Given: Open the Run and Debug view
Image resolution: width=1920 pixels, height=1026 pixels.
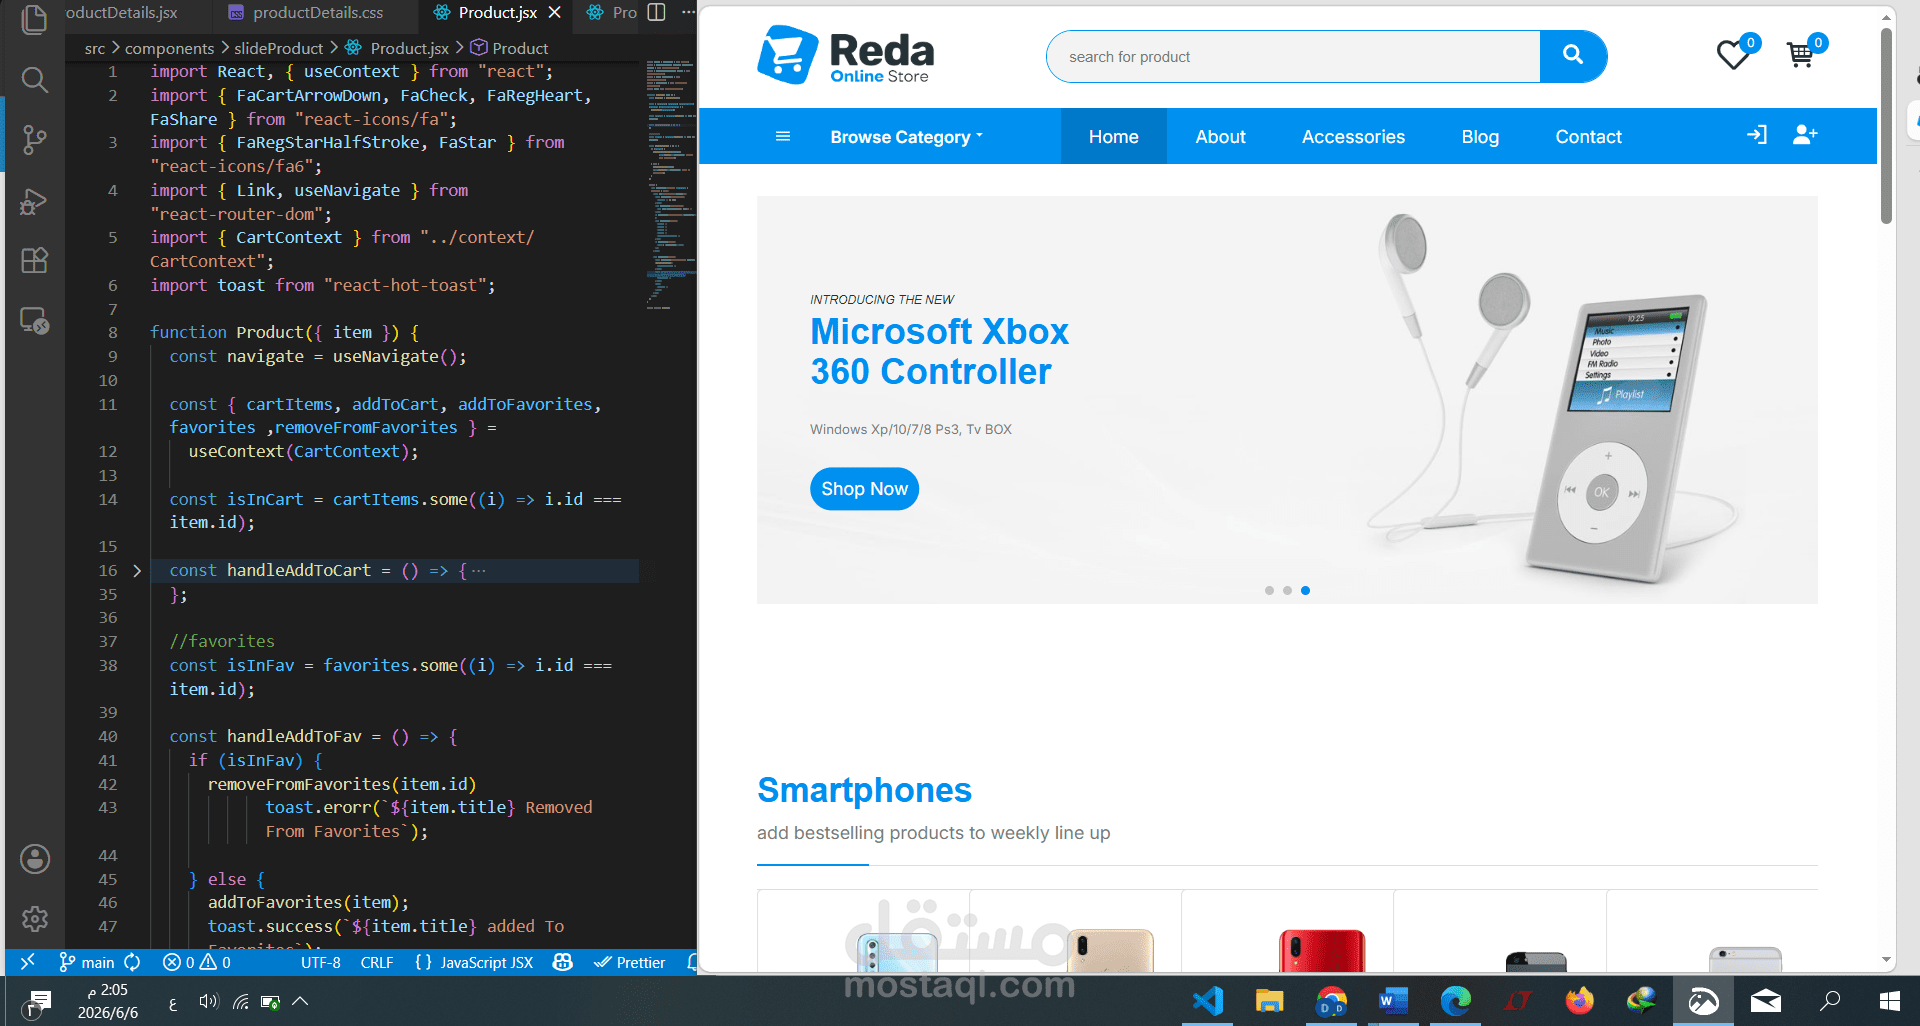Looking at the screenshot, I should (34, 201).
